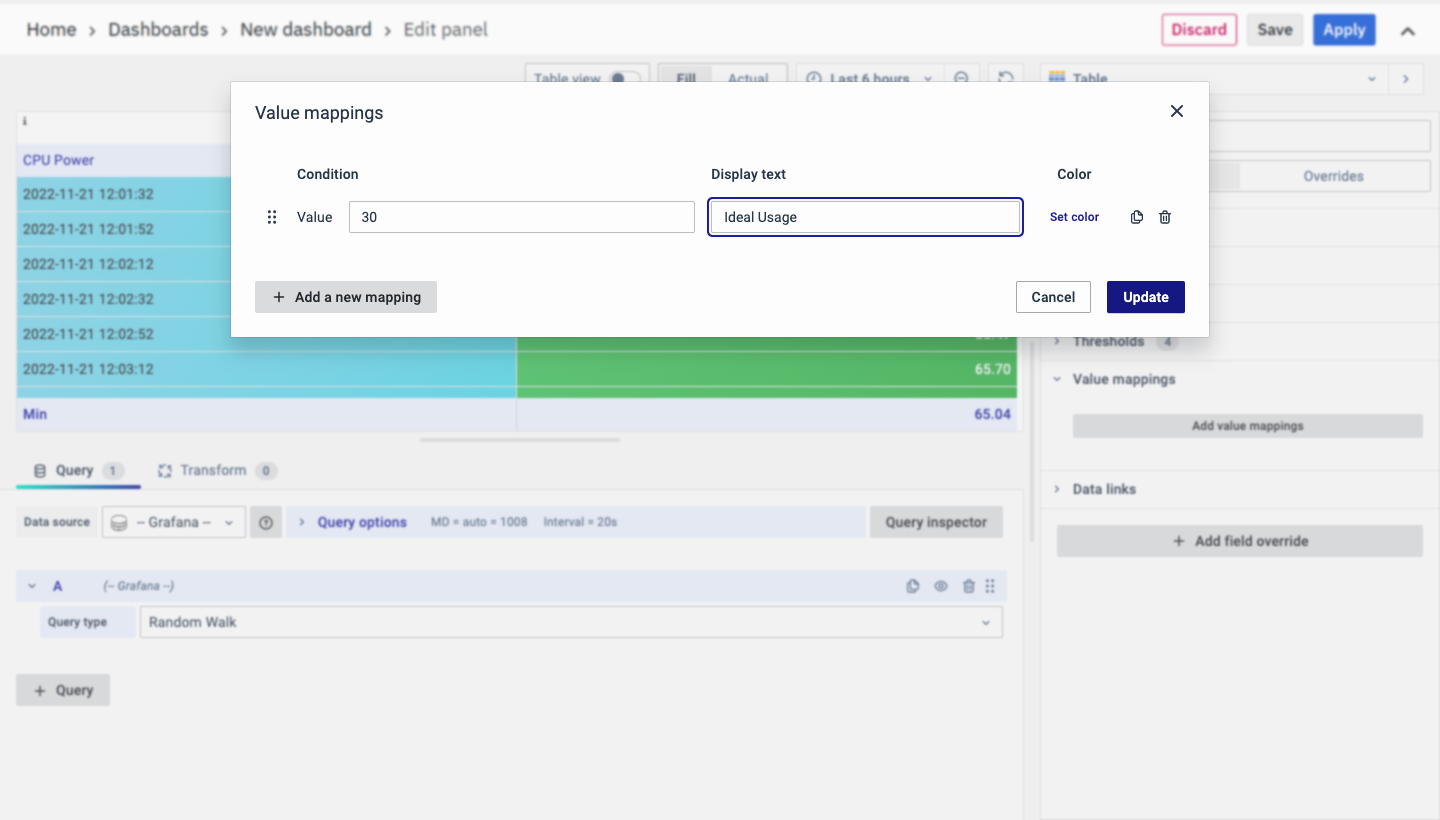Open the Grafana data source dropdown

(174, 522)
